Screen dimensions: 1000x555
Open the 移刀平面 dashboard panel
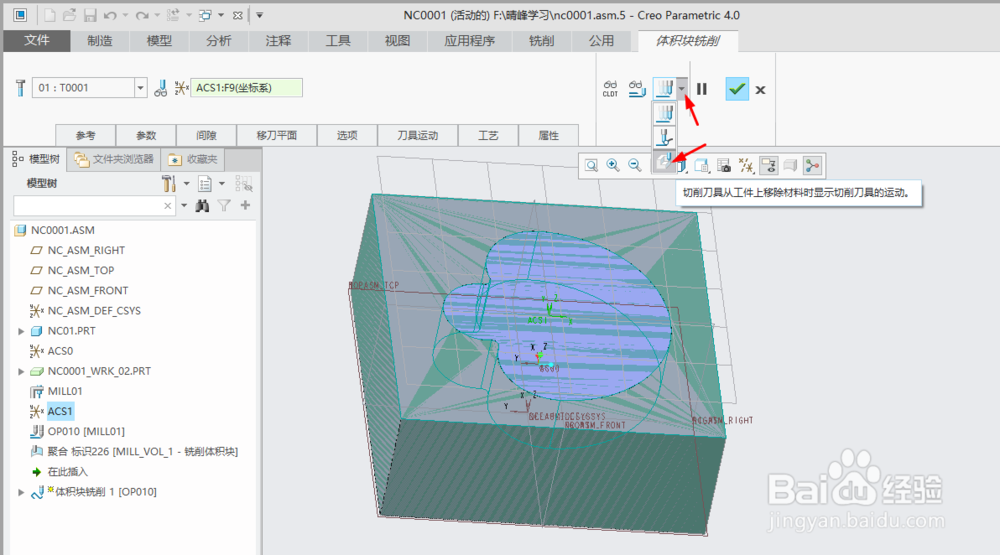click(277, 135)
